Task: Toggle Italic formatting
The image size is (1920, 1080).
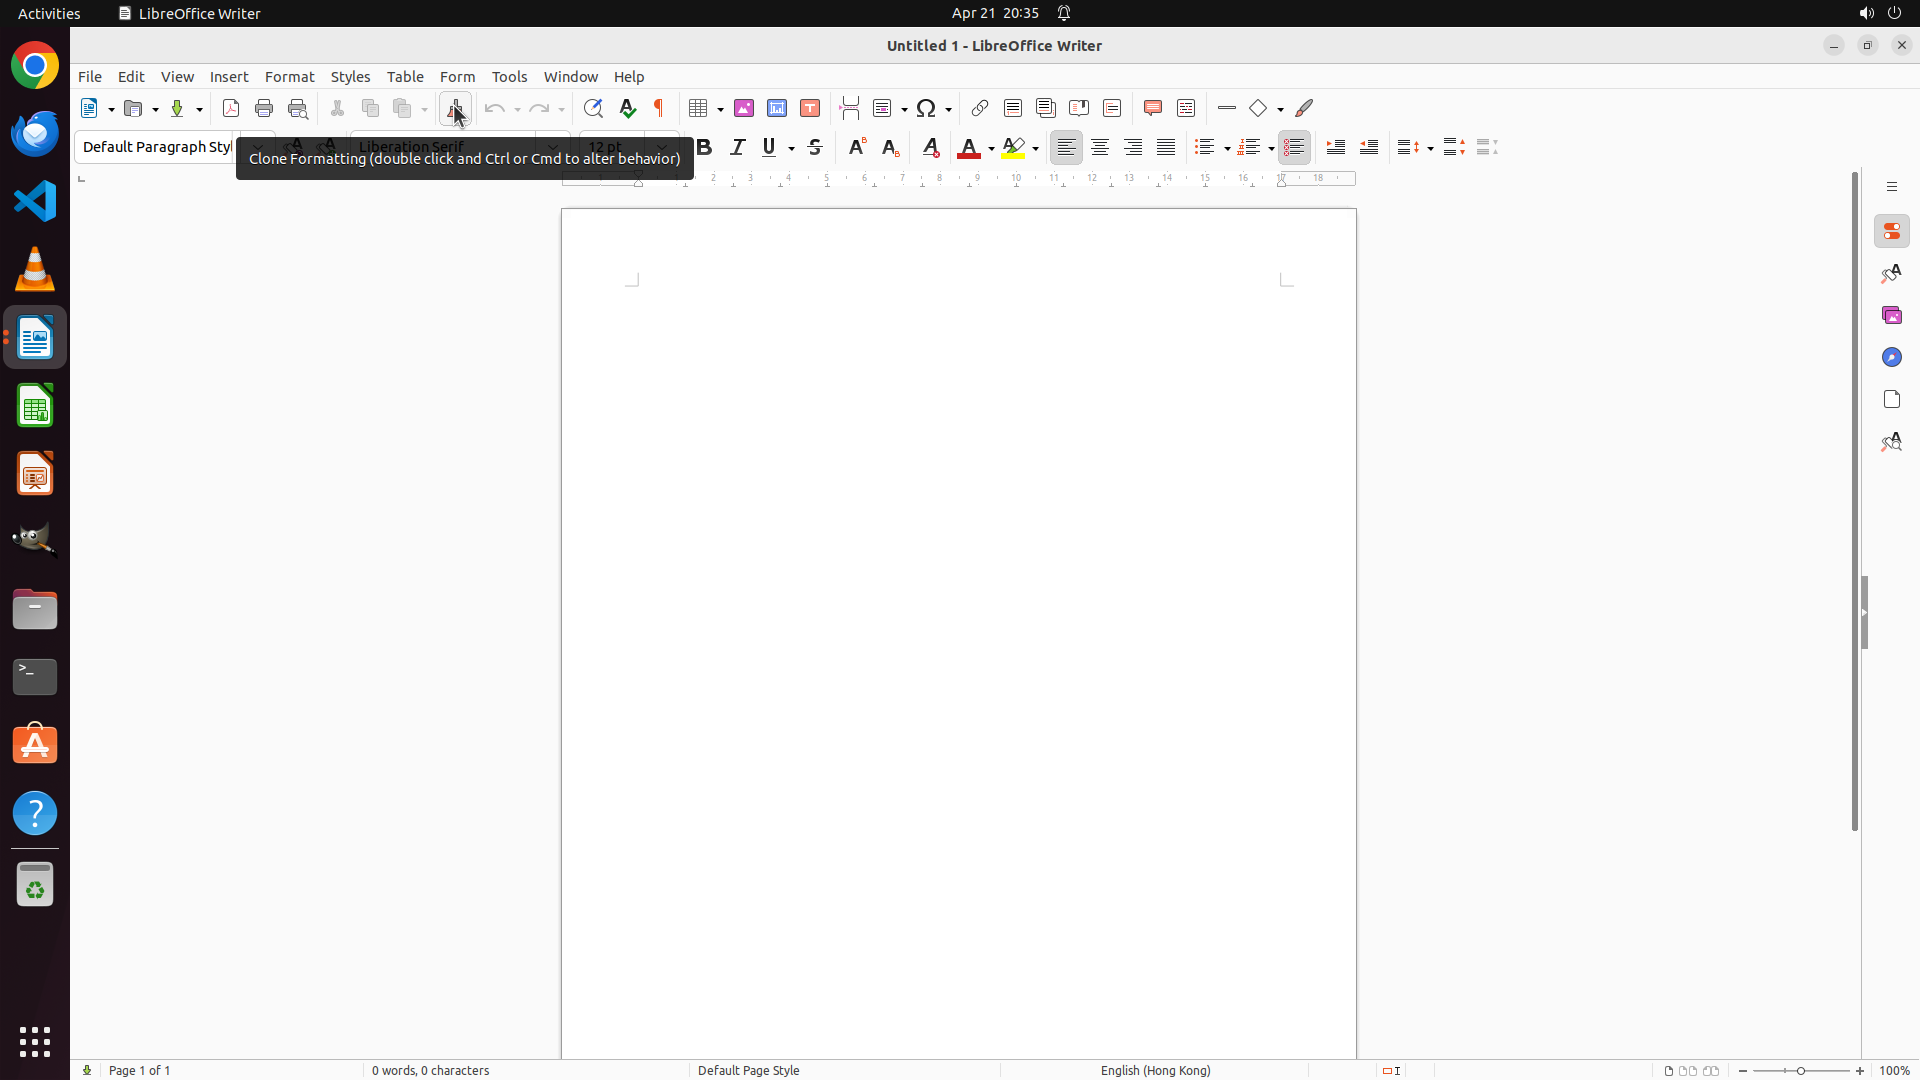Action: [x=737, y=147]
